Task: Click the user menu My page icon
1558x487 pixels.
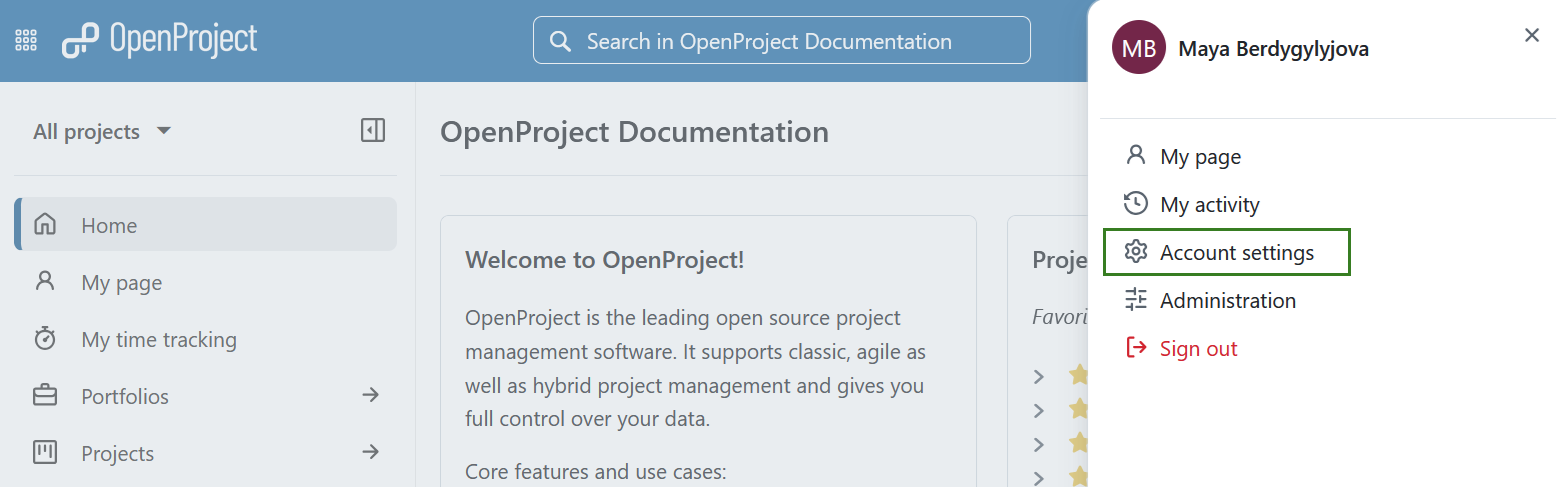Action: tap(1135, 155)
